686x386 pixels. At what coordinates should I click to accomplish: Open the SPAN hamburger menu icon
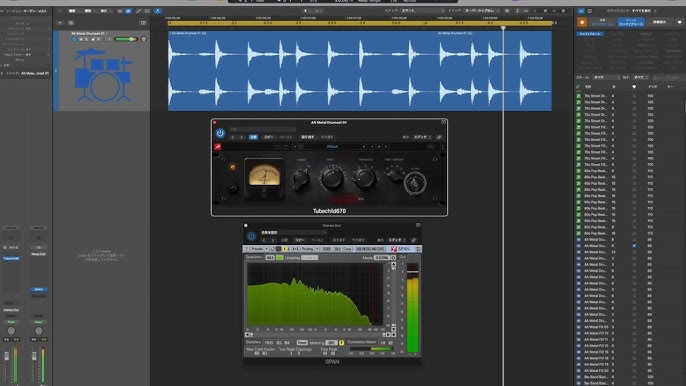click(x=418, y=249)
